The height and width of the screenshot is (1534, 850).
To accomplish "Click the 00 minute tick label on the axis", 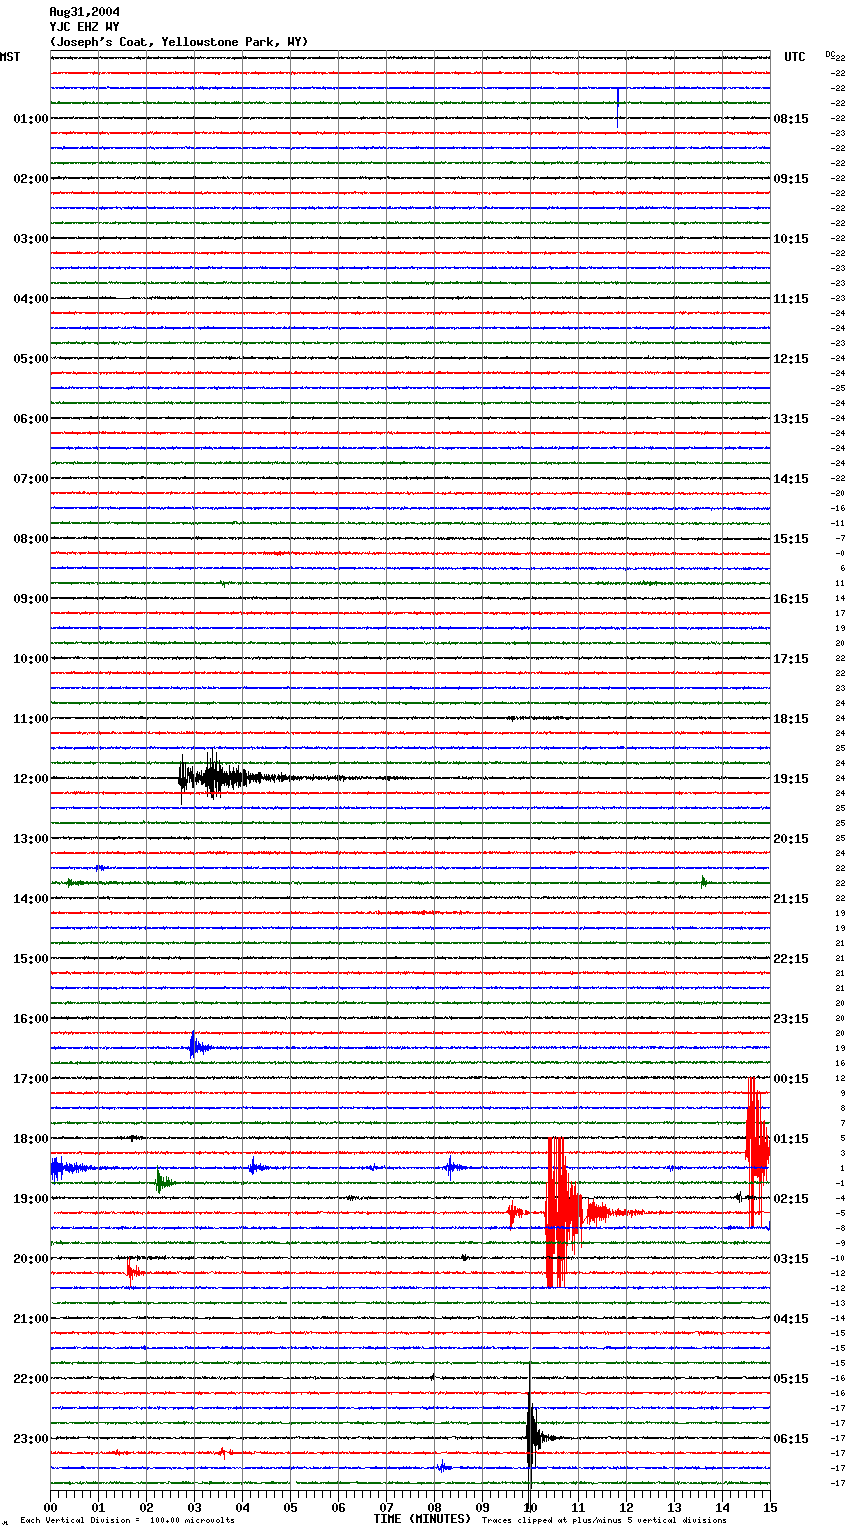I will pos(50,1506).
